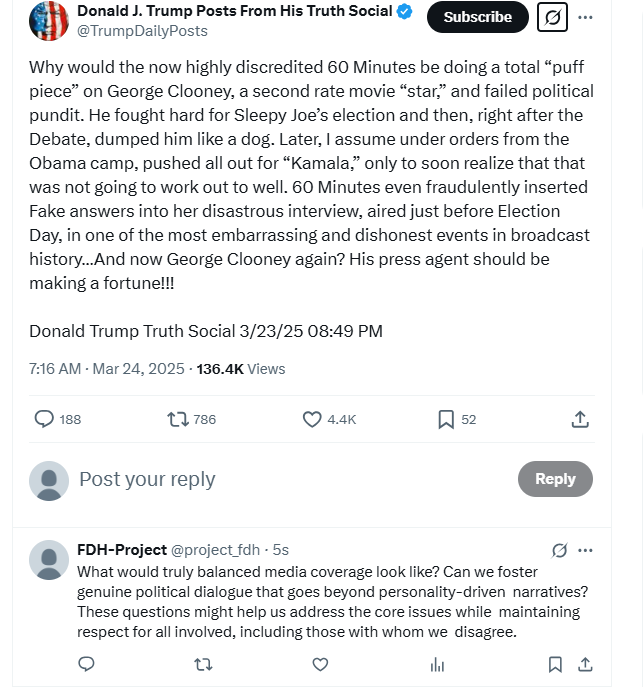The image size is (643, 687).
Task: Reply to the main post via comment icon
Action: 44,419
